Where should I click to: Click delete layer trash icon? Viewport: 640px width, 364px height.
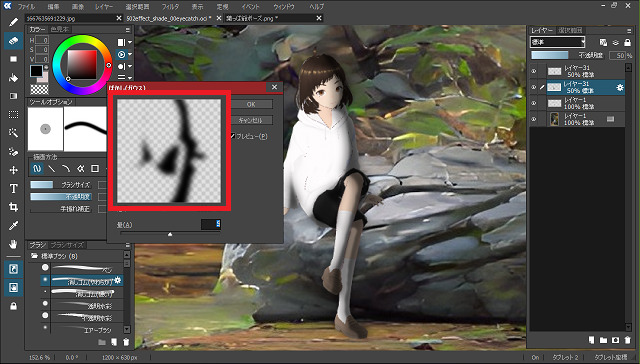tap(628, 340)
